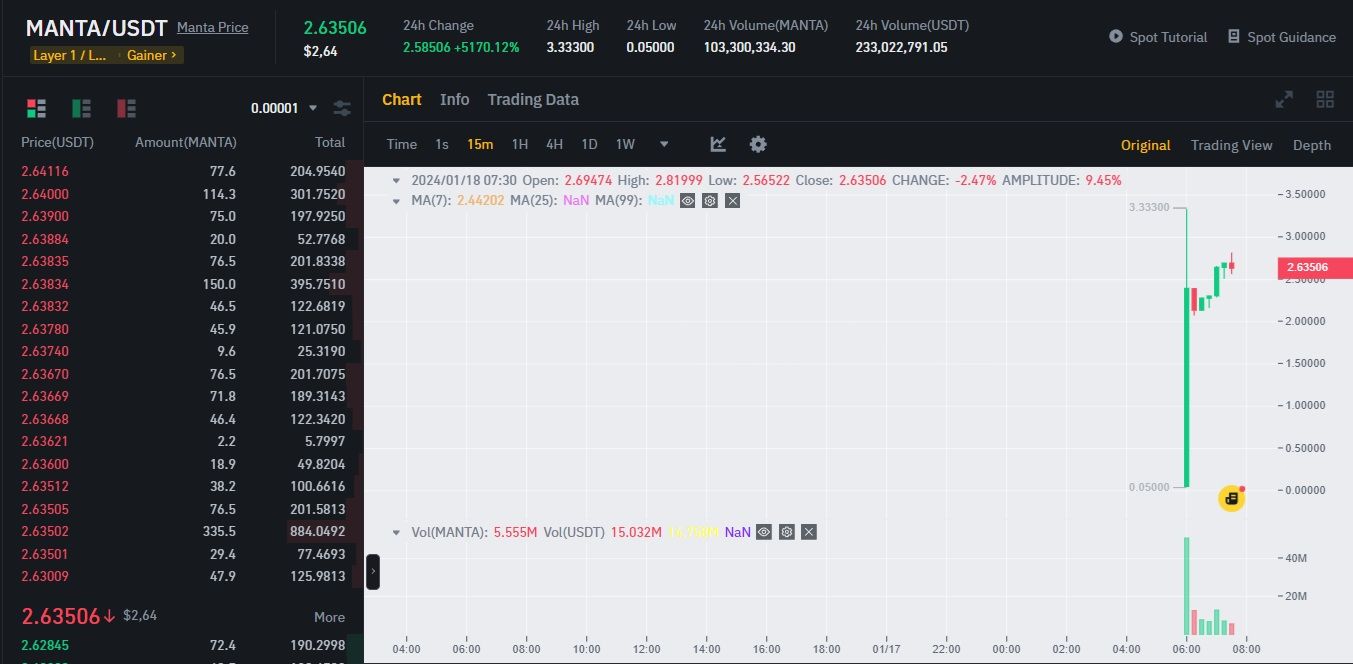Open order book settings sliders icon
Viewport: 1353px width, 664px height.
point(342,108)
